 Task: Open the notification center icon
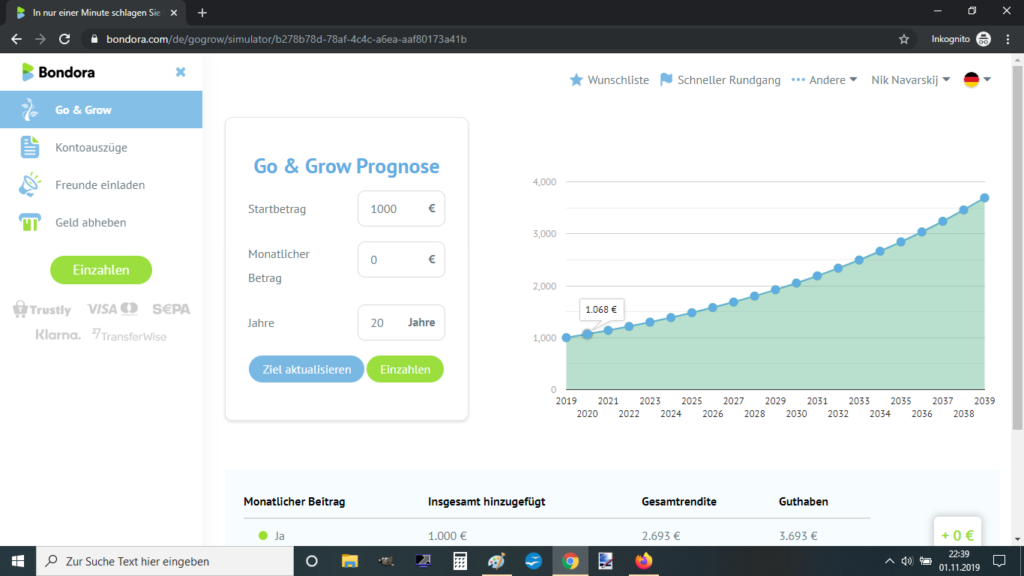pyautogui.click(x=999, y=561)
